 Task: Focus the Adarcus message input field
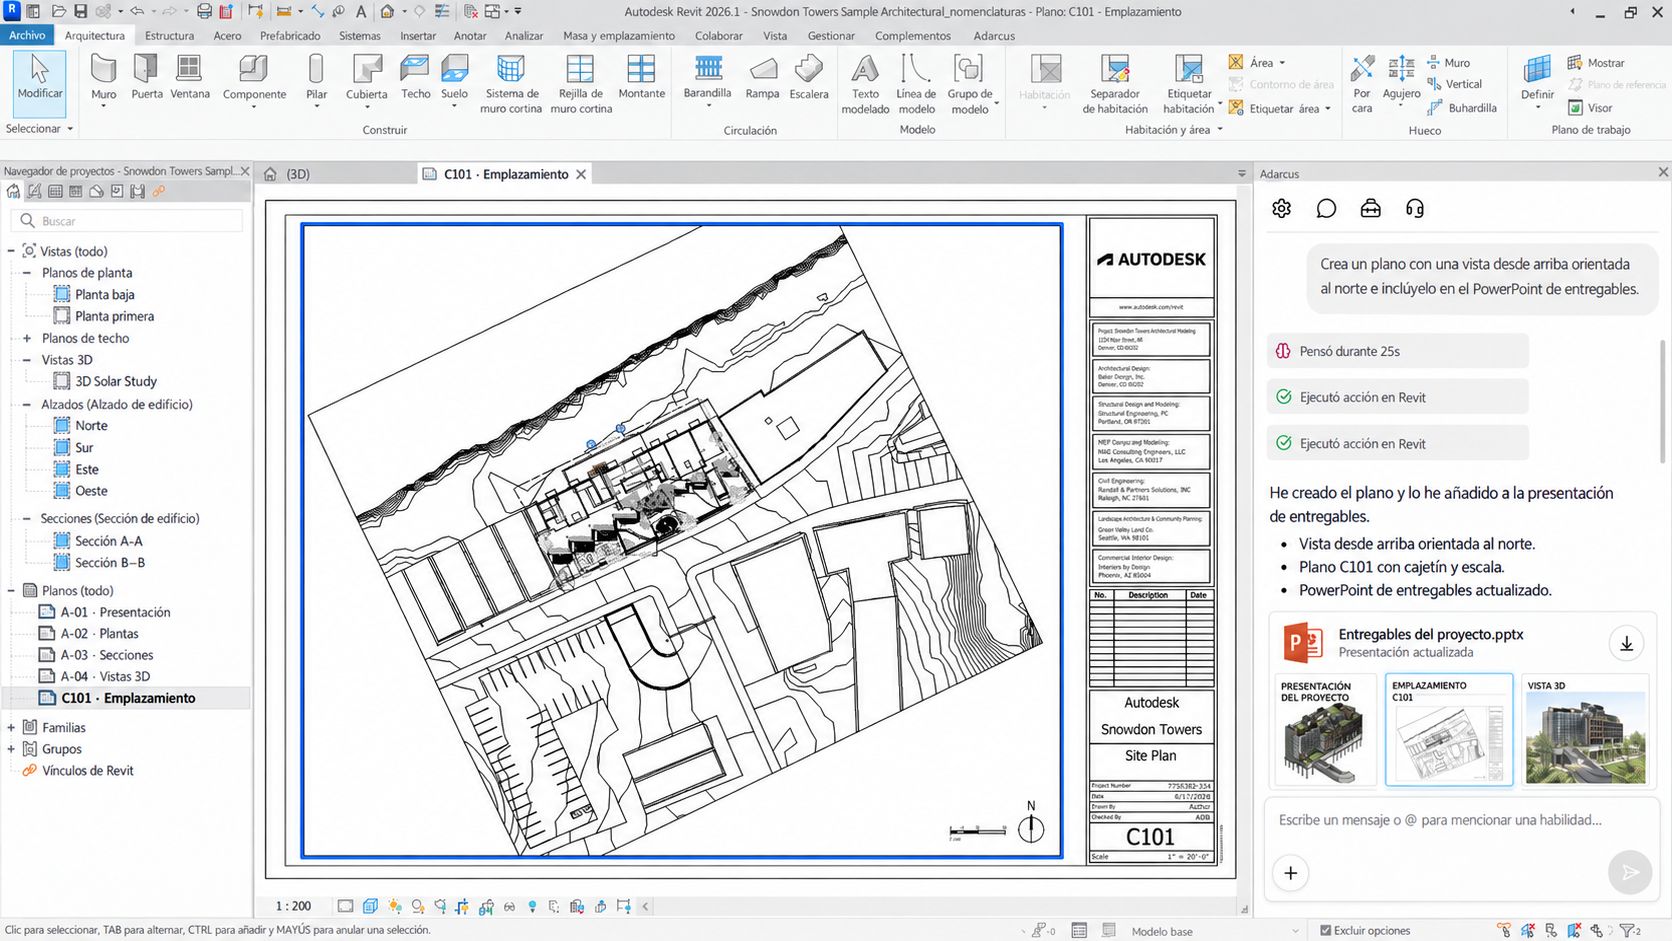point(1440,820)
